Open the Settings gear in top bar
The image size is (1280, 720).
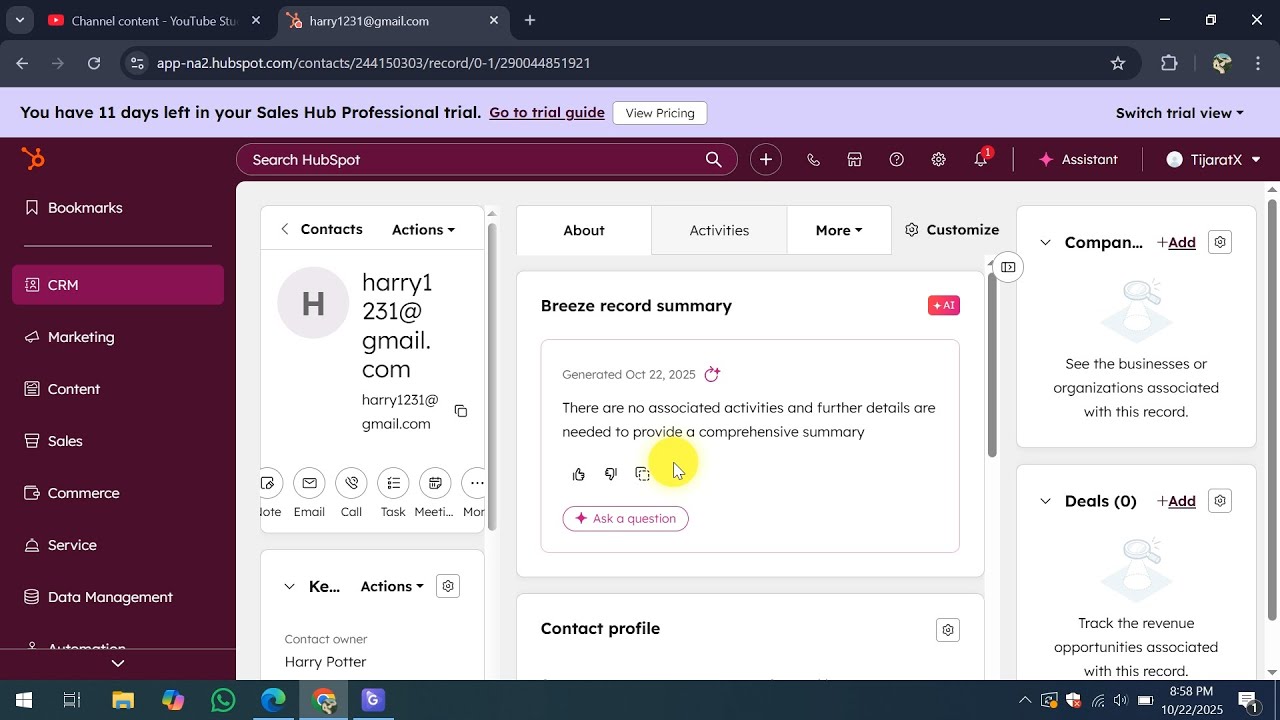939,160
